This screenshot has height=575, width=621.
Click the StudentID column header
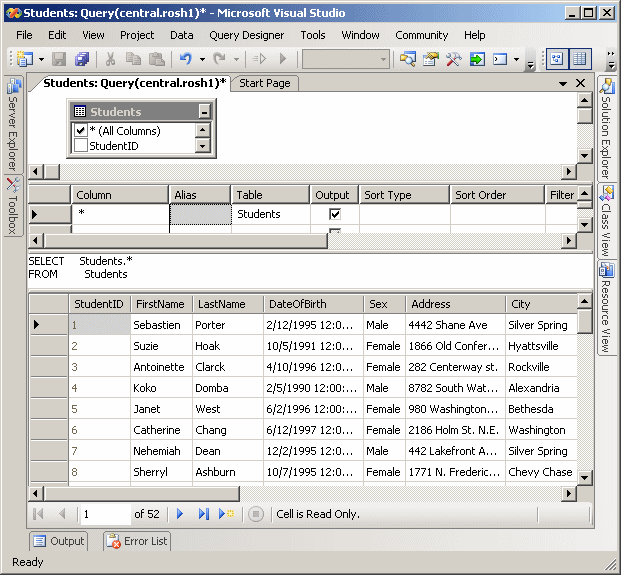click(x=99, y=304)
